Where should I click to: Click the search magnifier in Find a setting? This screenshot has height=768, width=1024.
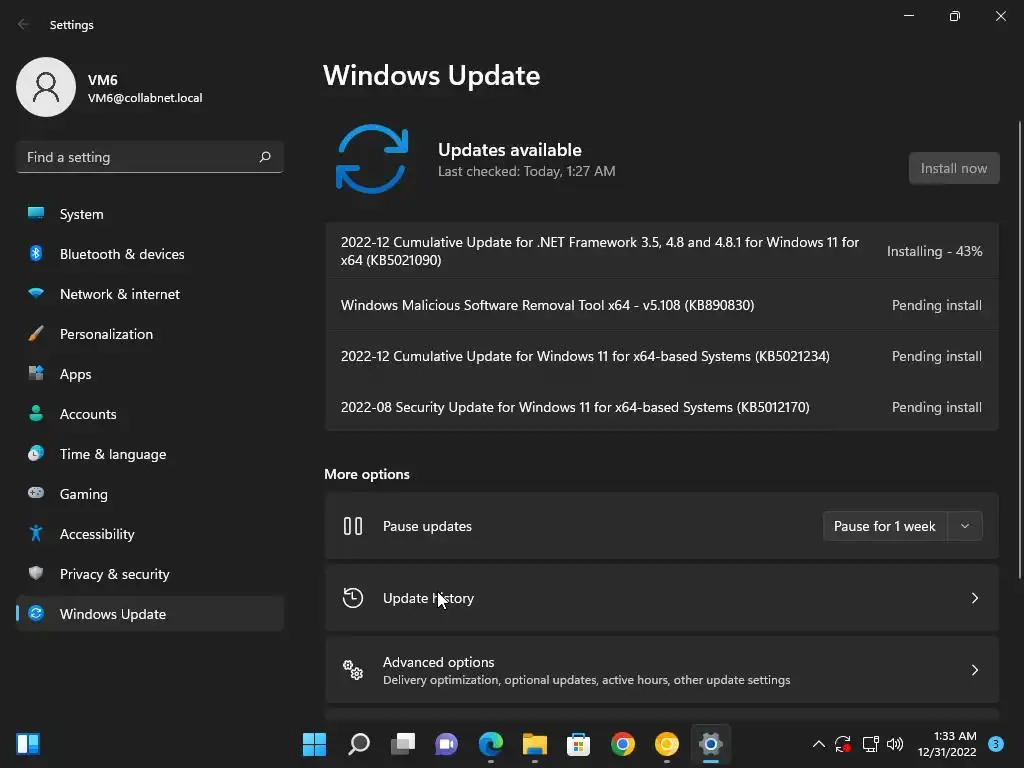(x=264, y=157)
